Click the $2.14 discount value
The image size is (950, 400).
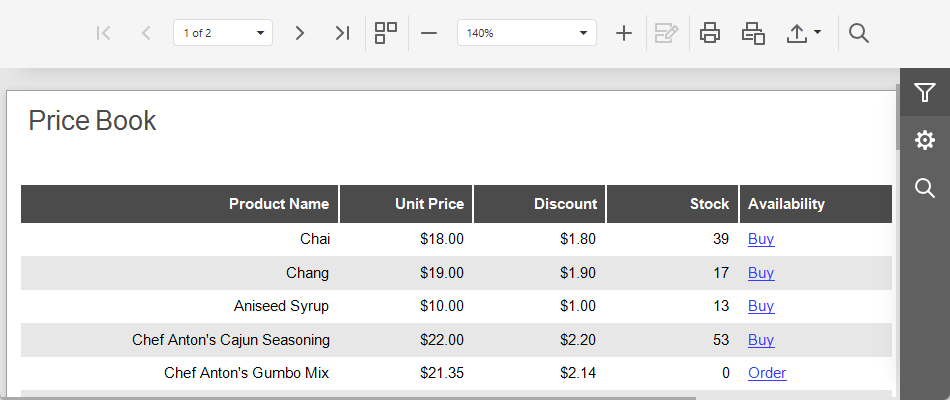[578, 373]
